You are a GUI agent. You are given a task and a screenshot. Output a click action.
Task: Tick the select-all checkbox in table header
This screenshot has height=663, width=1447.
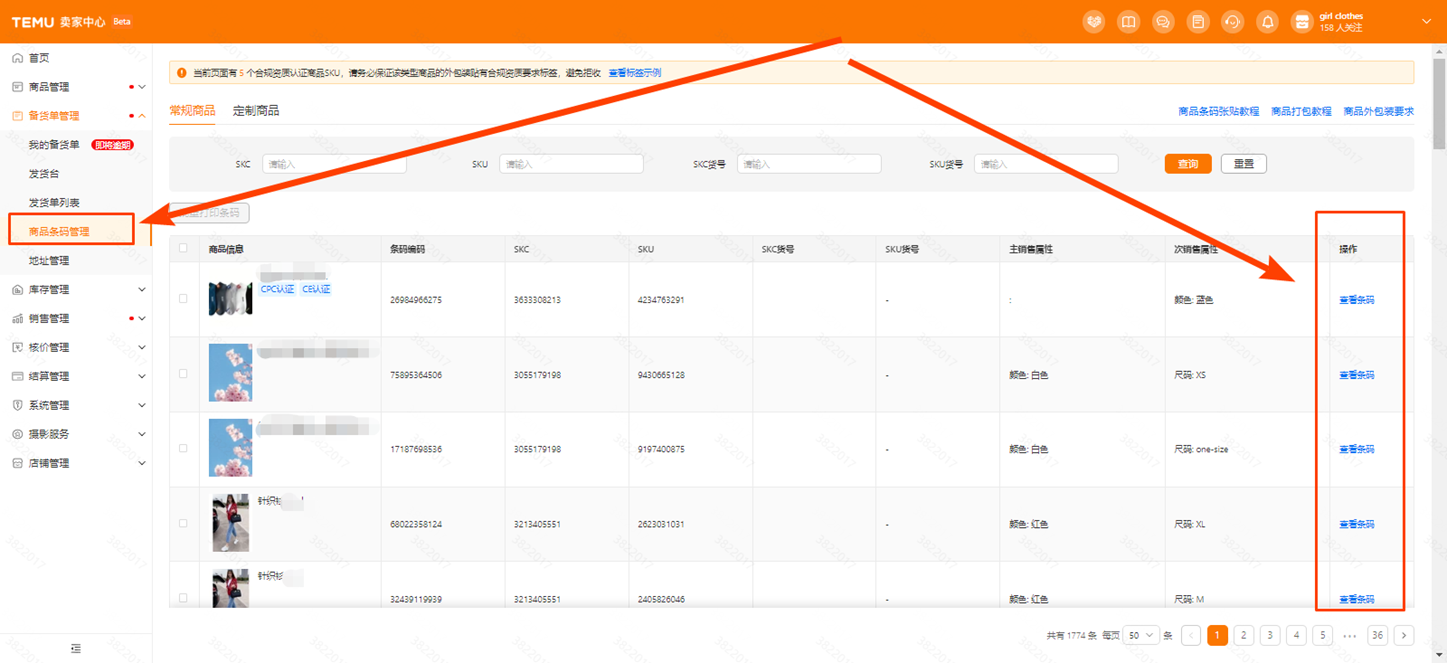pyautogui.click(x=182, y=249)
